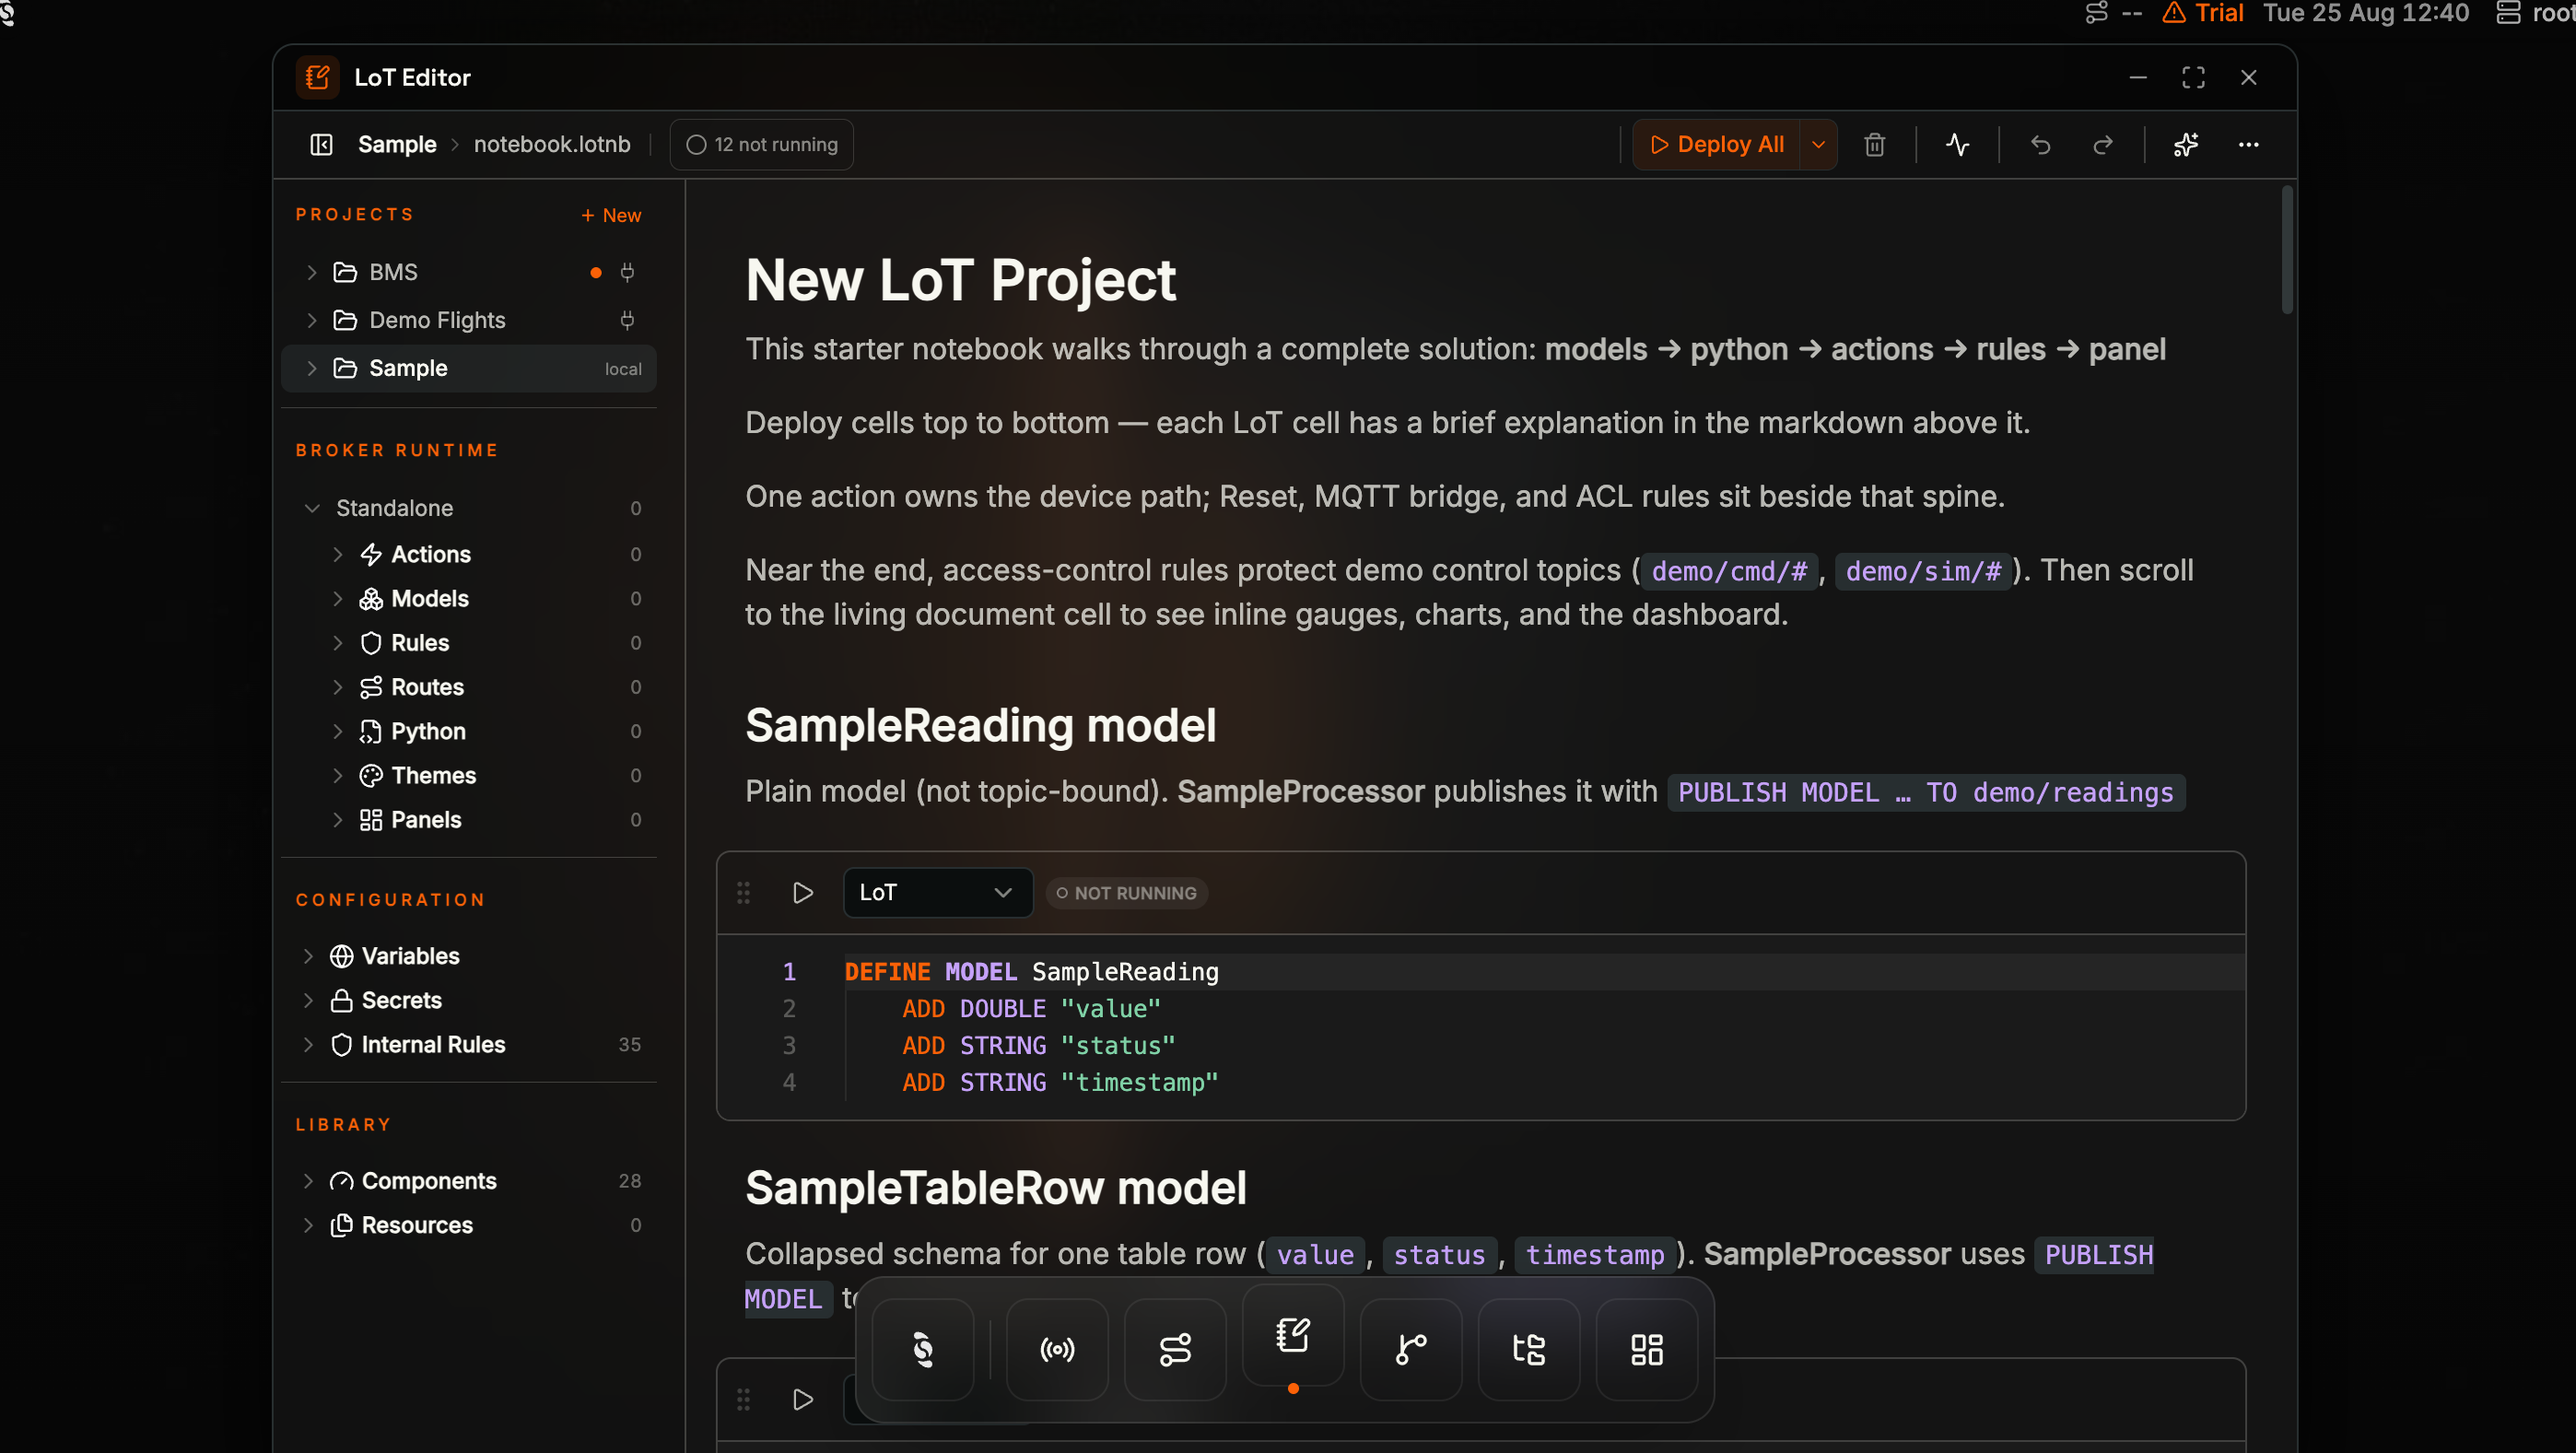Expand the Rules tree node
Image resolution: width=2576 pixels, height=1453 pixels.
click(338, 642)
